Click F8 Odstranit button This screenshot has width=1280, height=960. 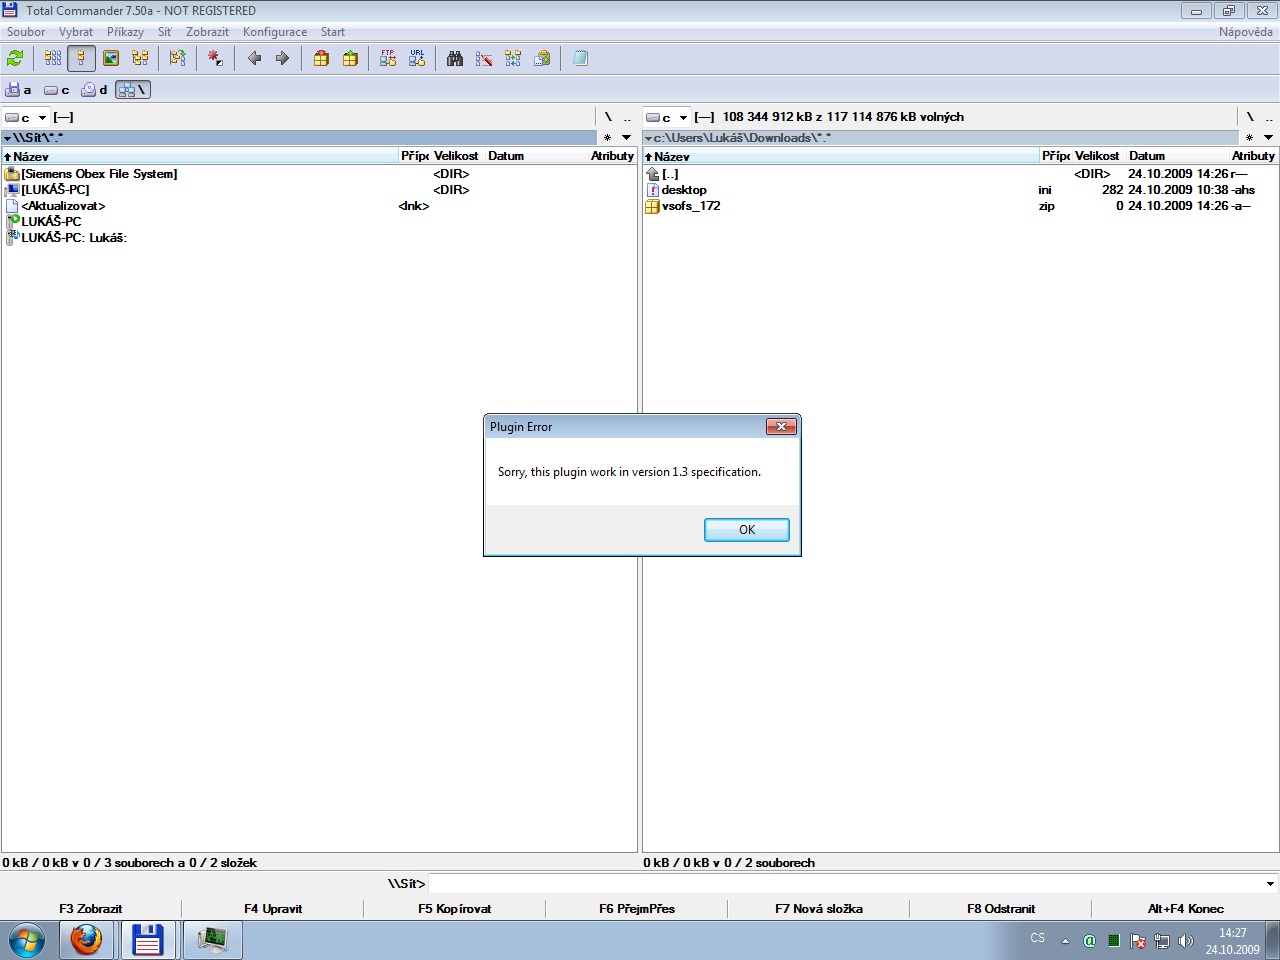pos(1001,909)
